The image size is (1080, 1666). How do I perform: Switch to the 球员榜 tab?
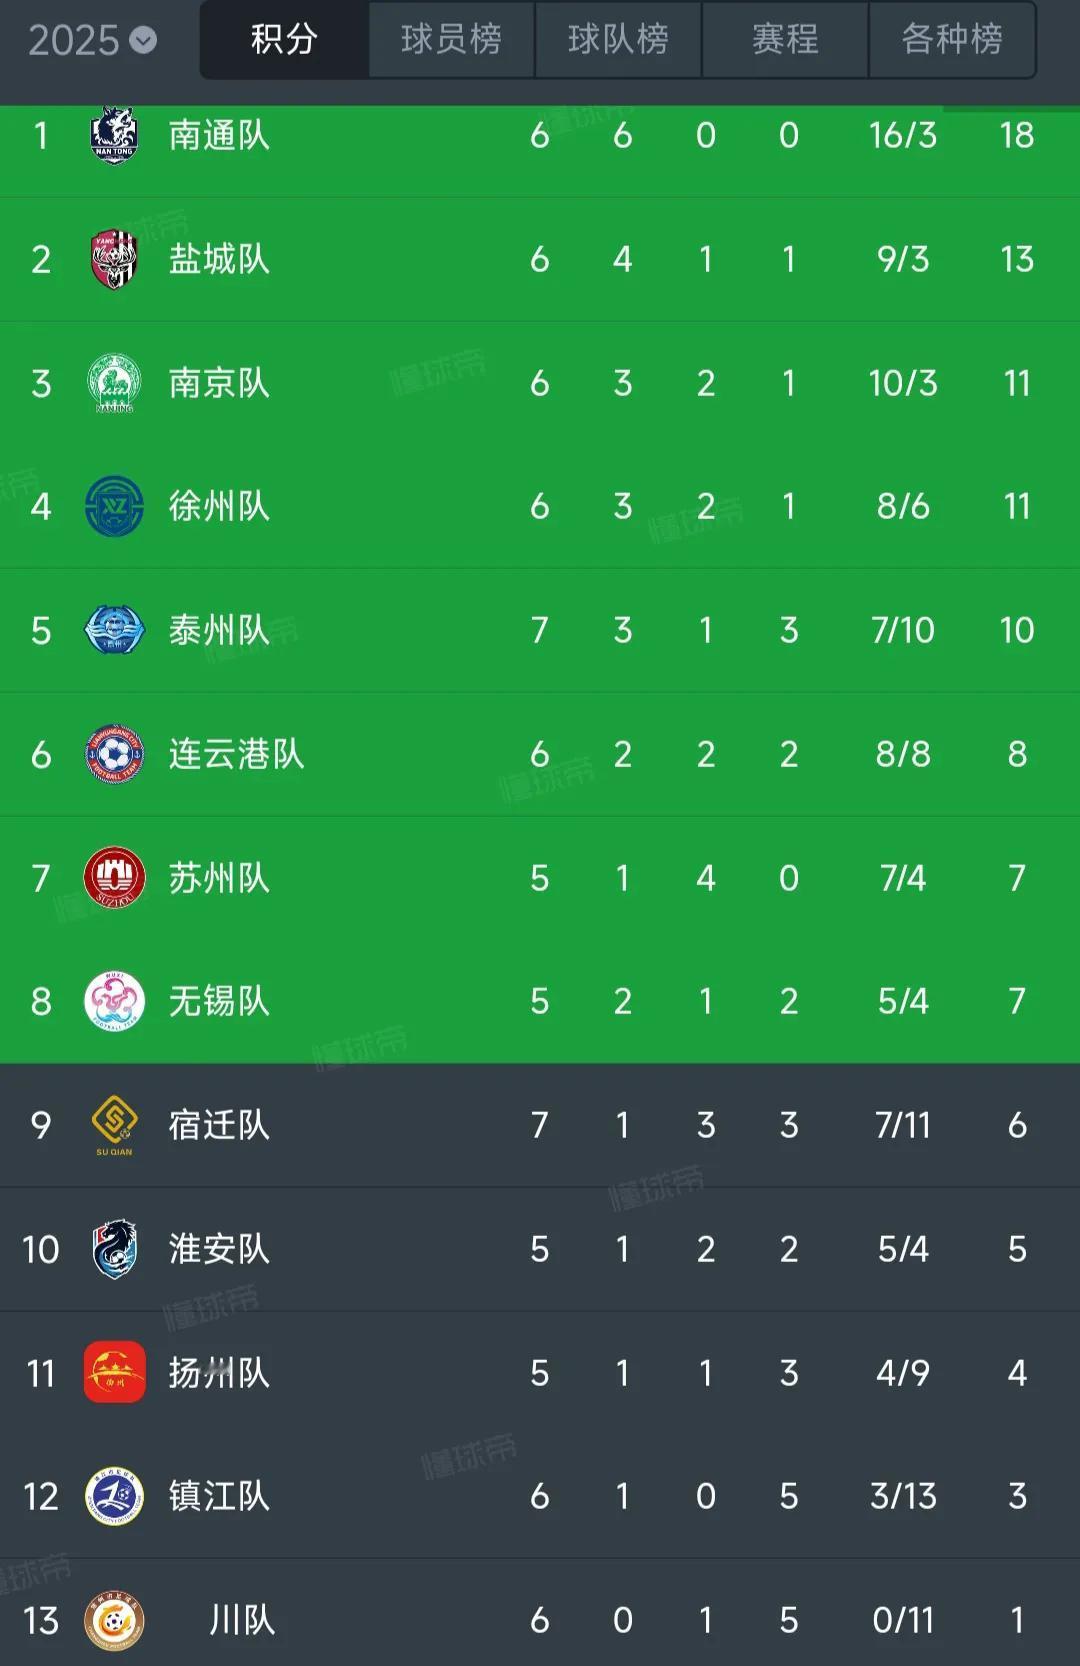pyautogui.click(x=451, y=40)
